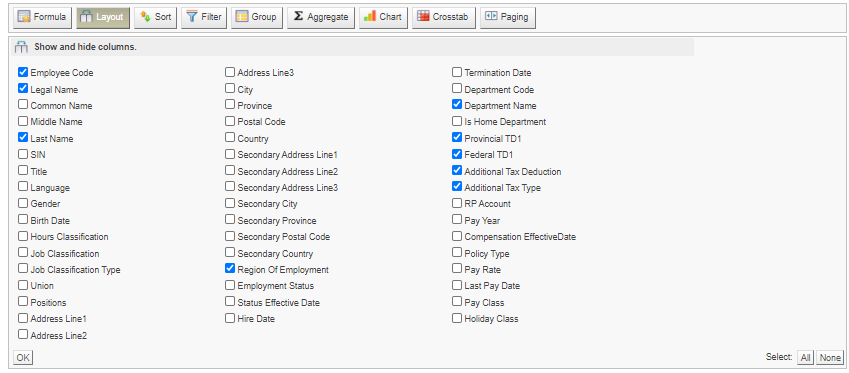Enable the Common Name column

23,104
